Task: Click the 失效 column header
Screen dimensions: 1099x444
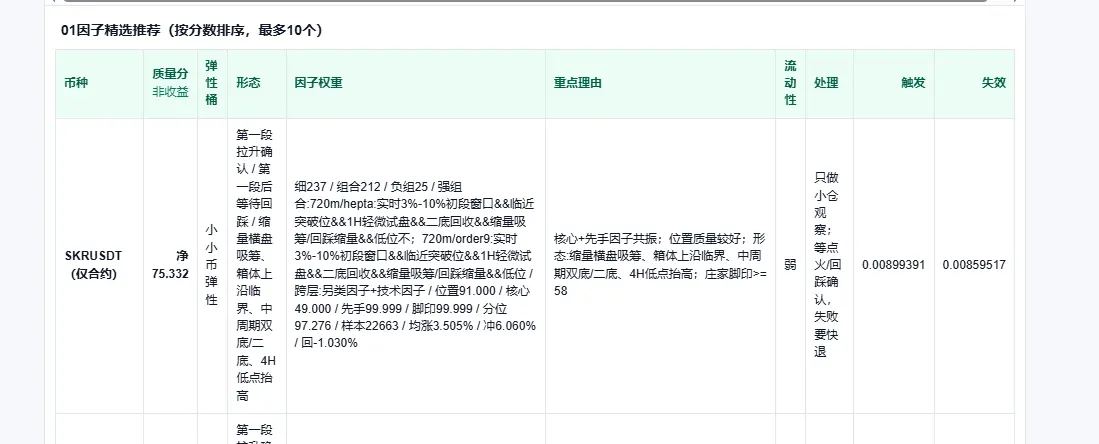Action: [974, 83]
